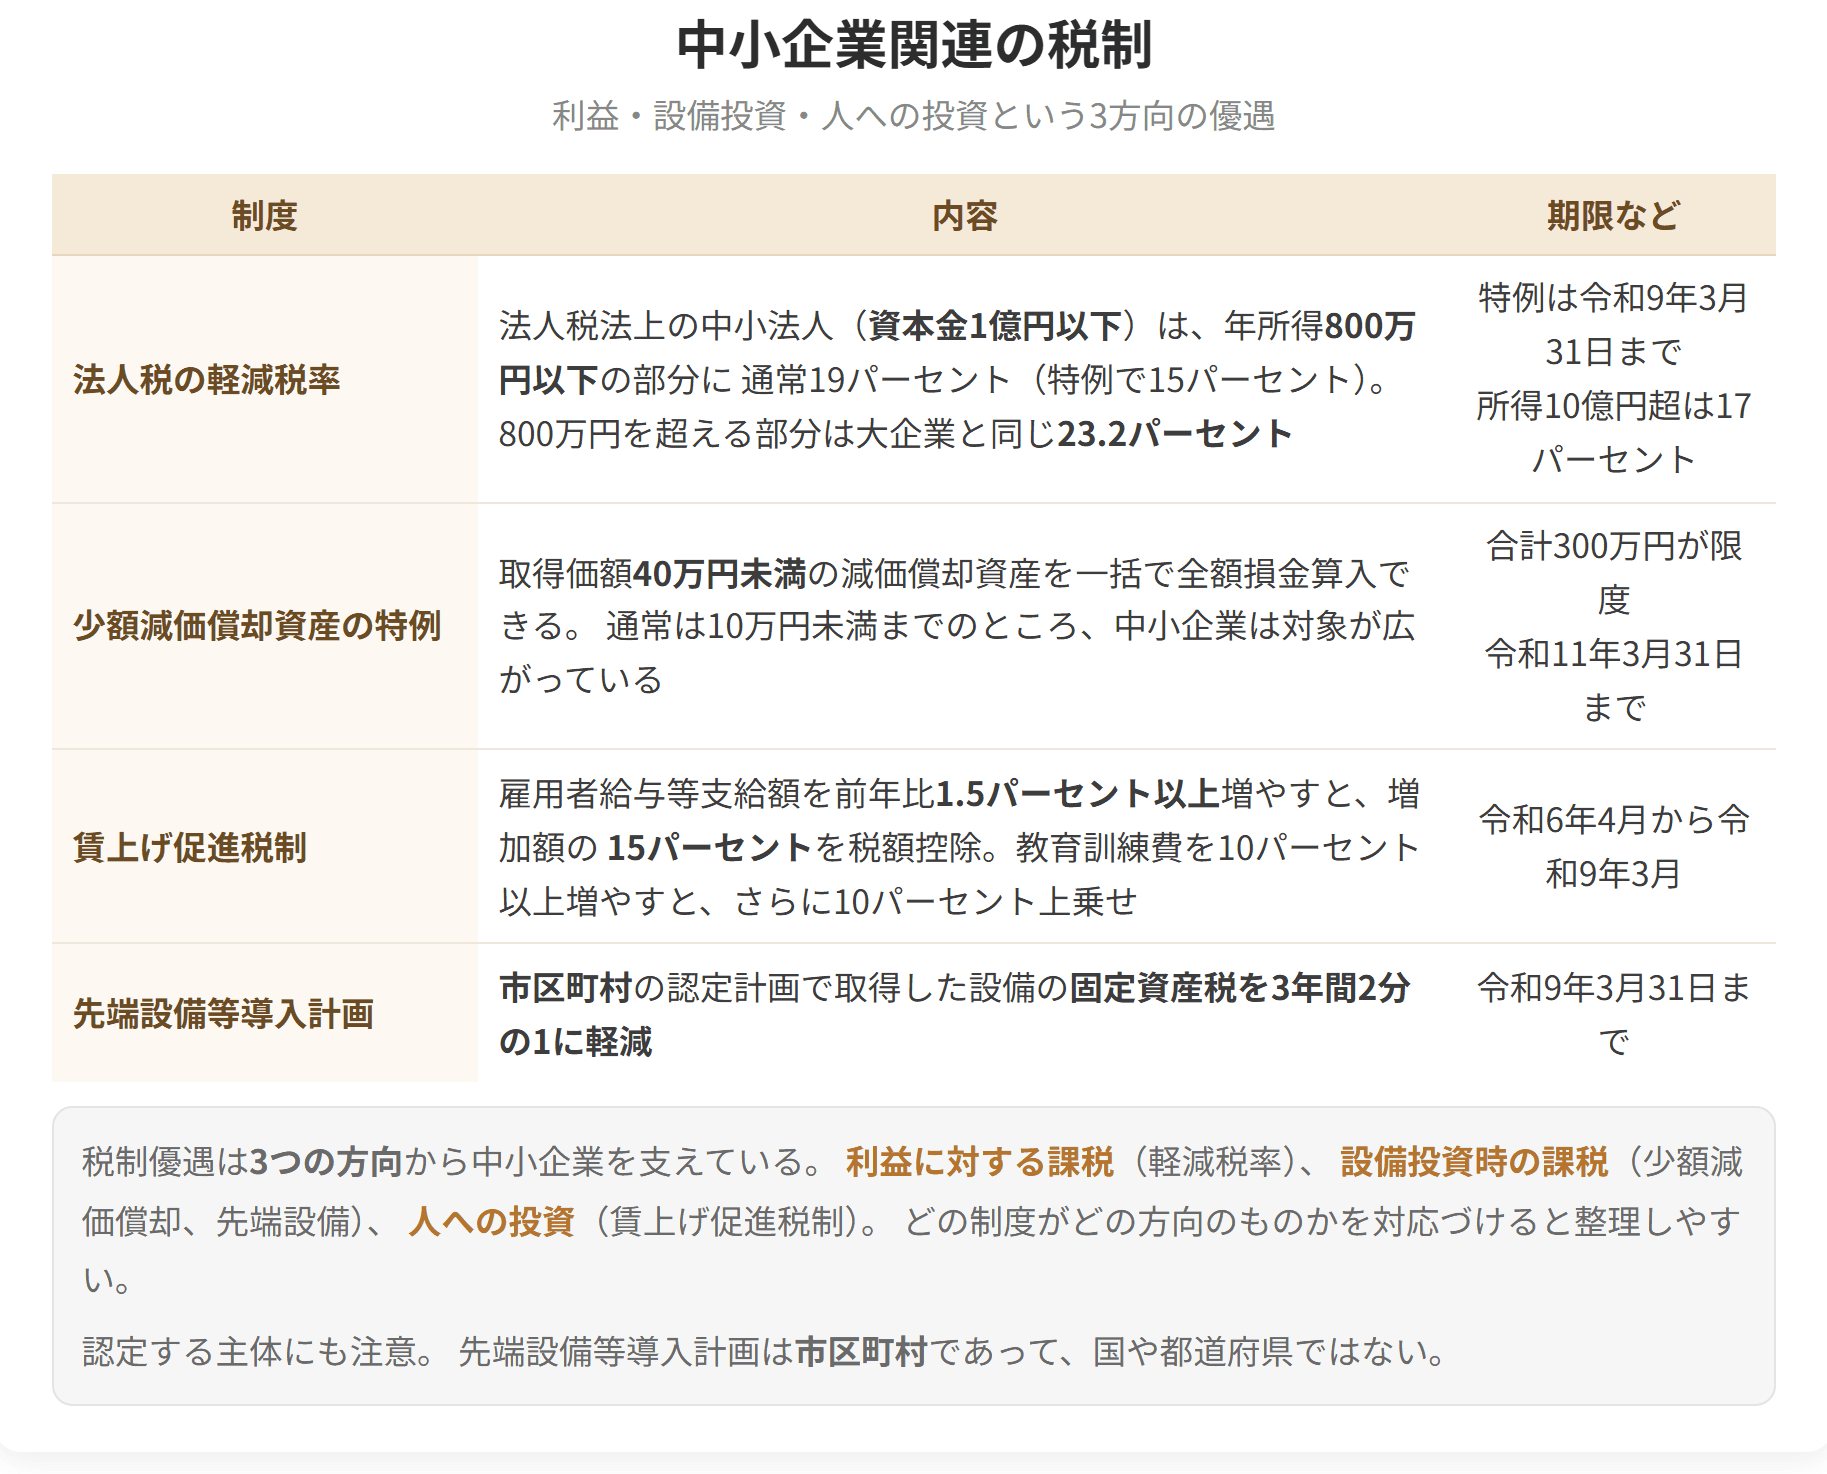Image resolution: width=1827 pixels, height=1474 pixels.
Task: Click the deadline cell 令和9年3月31日まで
Action: [1613, 1015]
